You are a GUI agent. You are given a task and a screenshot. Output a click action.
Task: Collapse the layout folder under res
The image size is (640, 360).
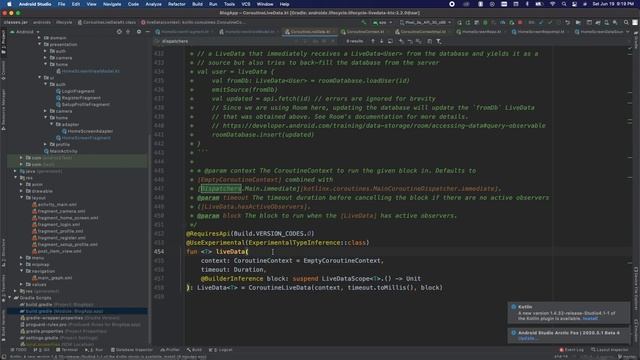[x=22, y=198]
